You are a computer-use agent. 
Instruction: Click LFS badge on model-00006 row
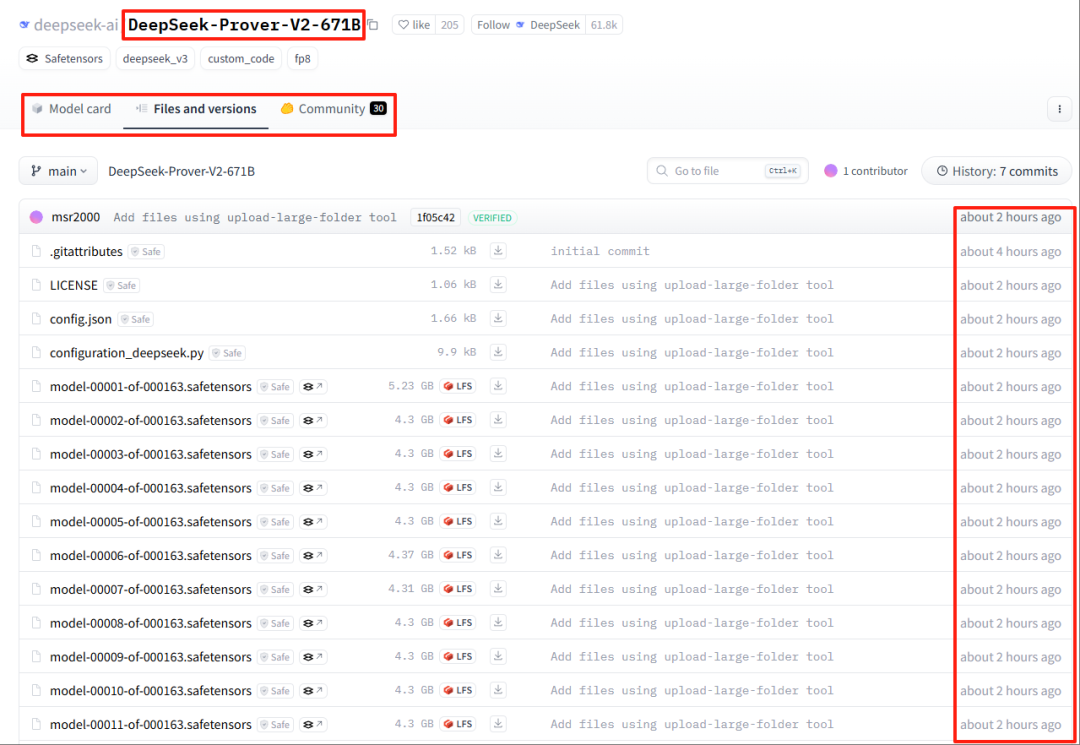458,555
